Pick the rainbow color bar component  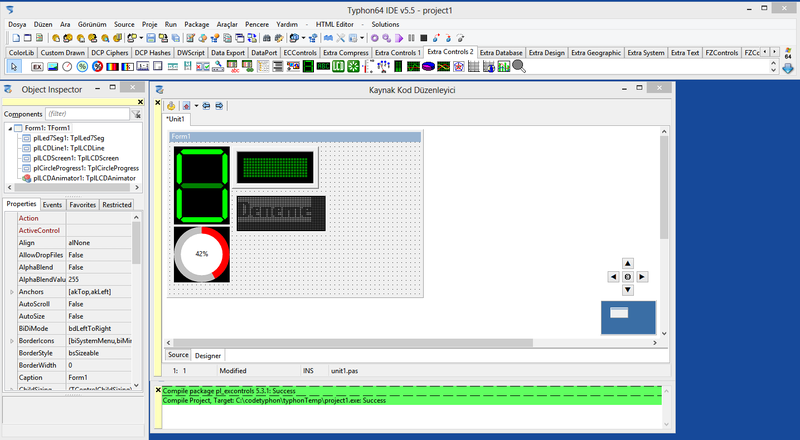pyautogui.click(x=112, y=66)
